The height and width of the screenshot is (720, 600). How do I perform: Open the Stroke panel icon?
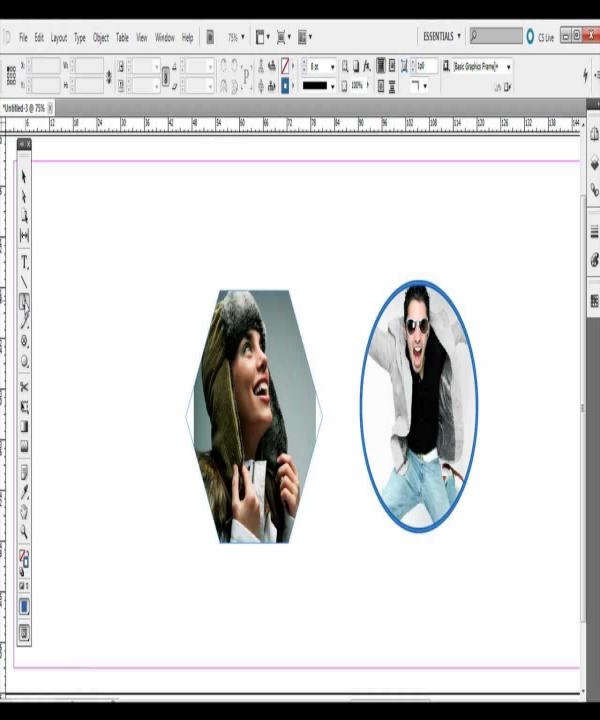(x=594, y=232)
